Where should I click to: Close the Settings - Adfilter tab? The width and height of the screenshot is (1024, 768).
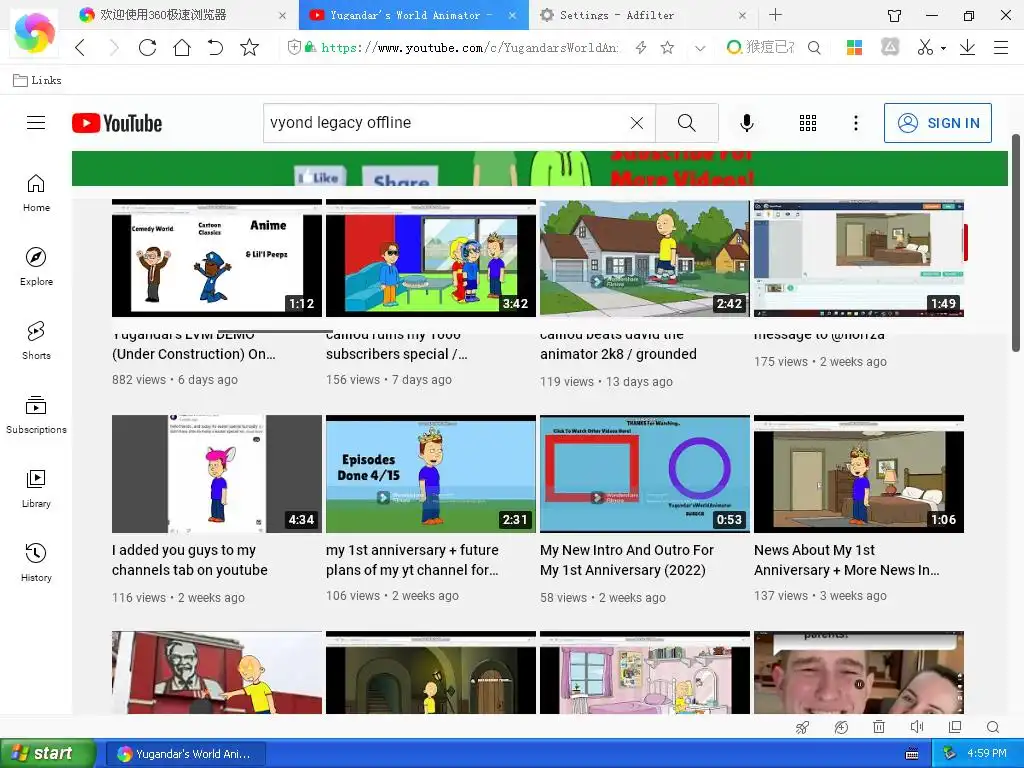[x=742, y=15]
